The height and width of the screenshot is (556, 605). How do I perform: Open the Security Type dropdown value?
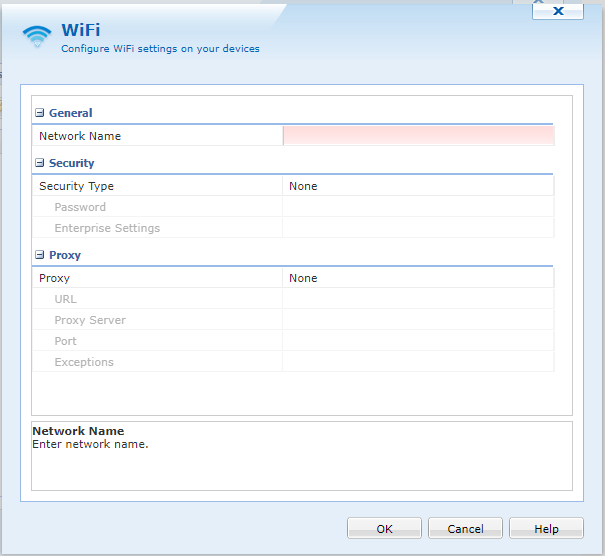click(x=418, y=186)
